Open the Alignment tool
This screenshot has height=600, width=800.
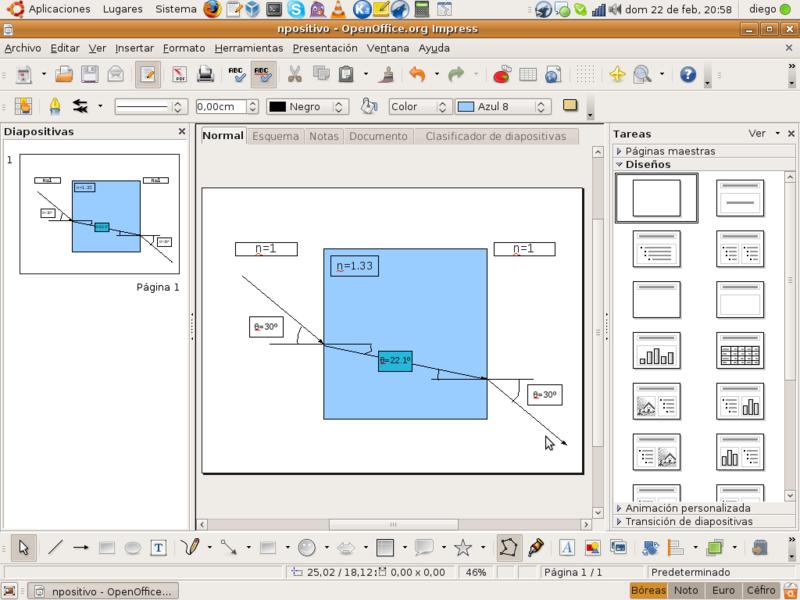coord(676,548)
